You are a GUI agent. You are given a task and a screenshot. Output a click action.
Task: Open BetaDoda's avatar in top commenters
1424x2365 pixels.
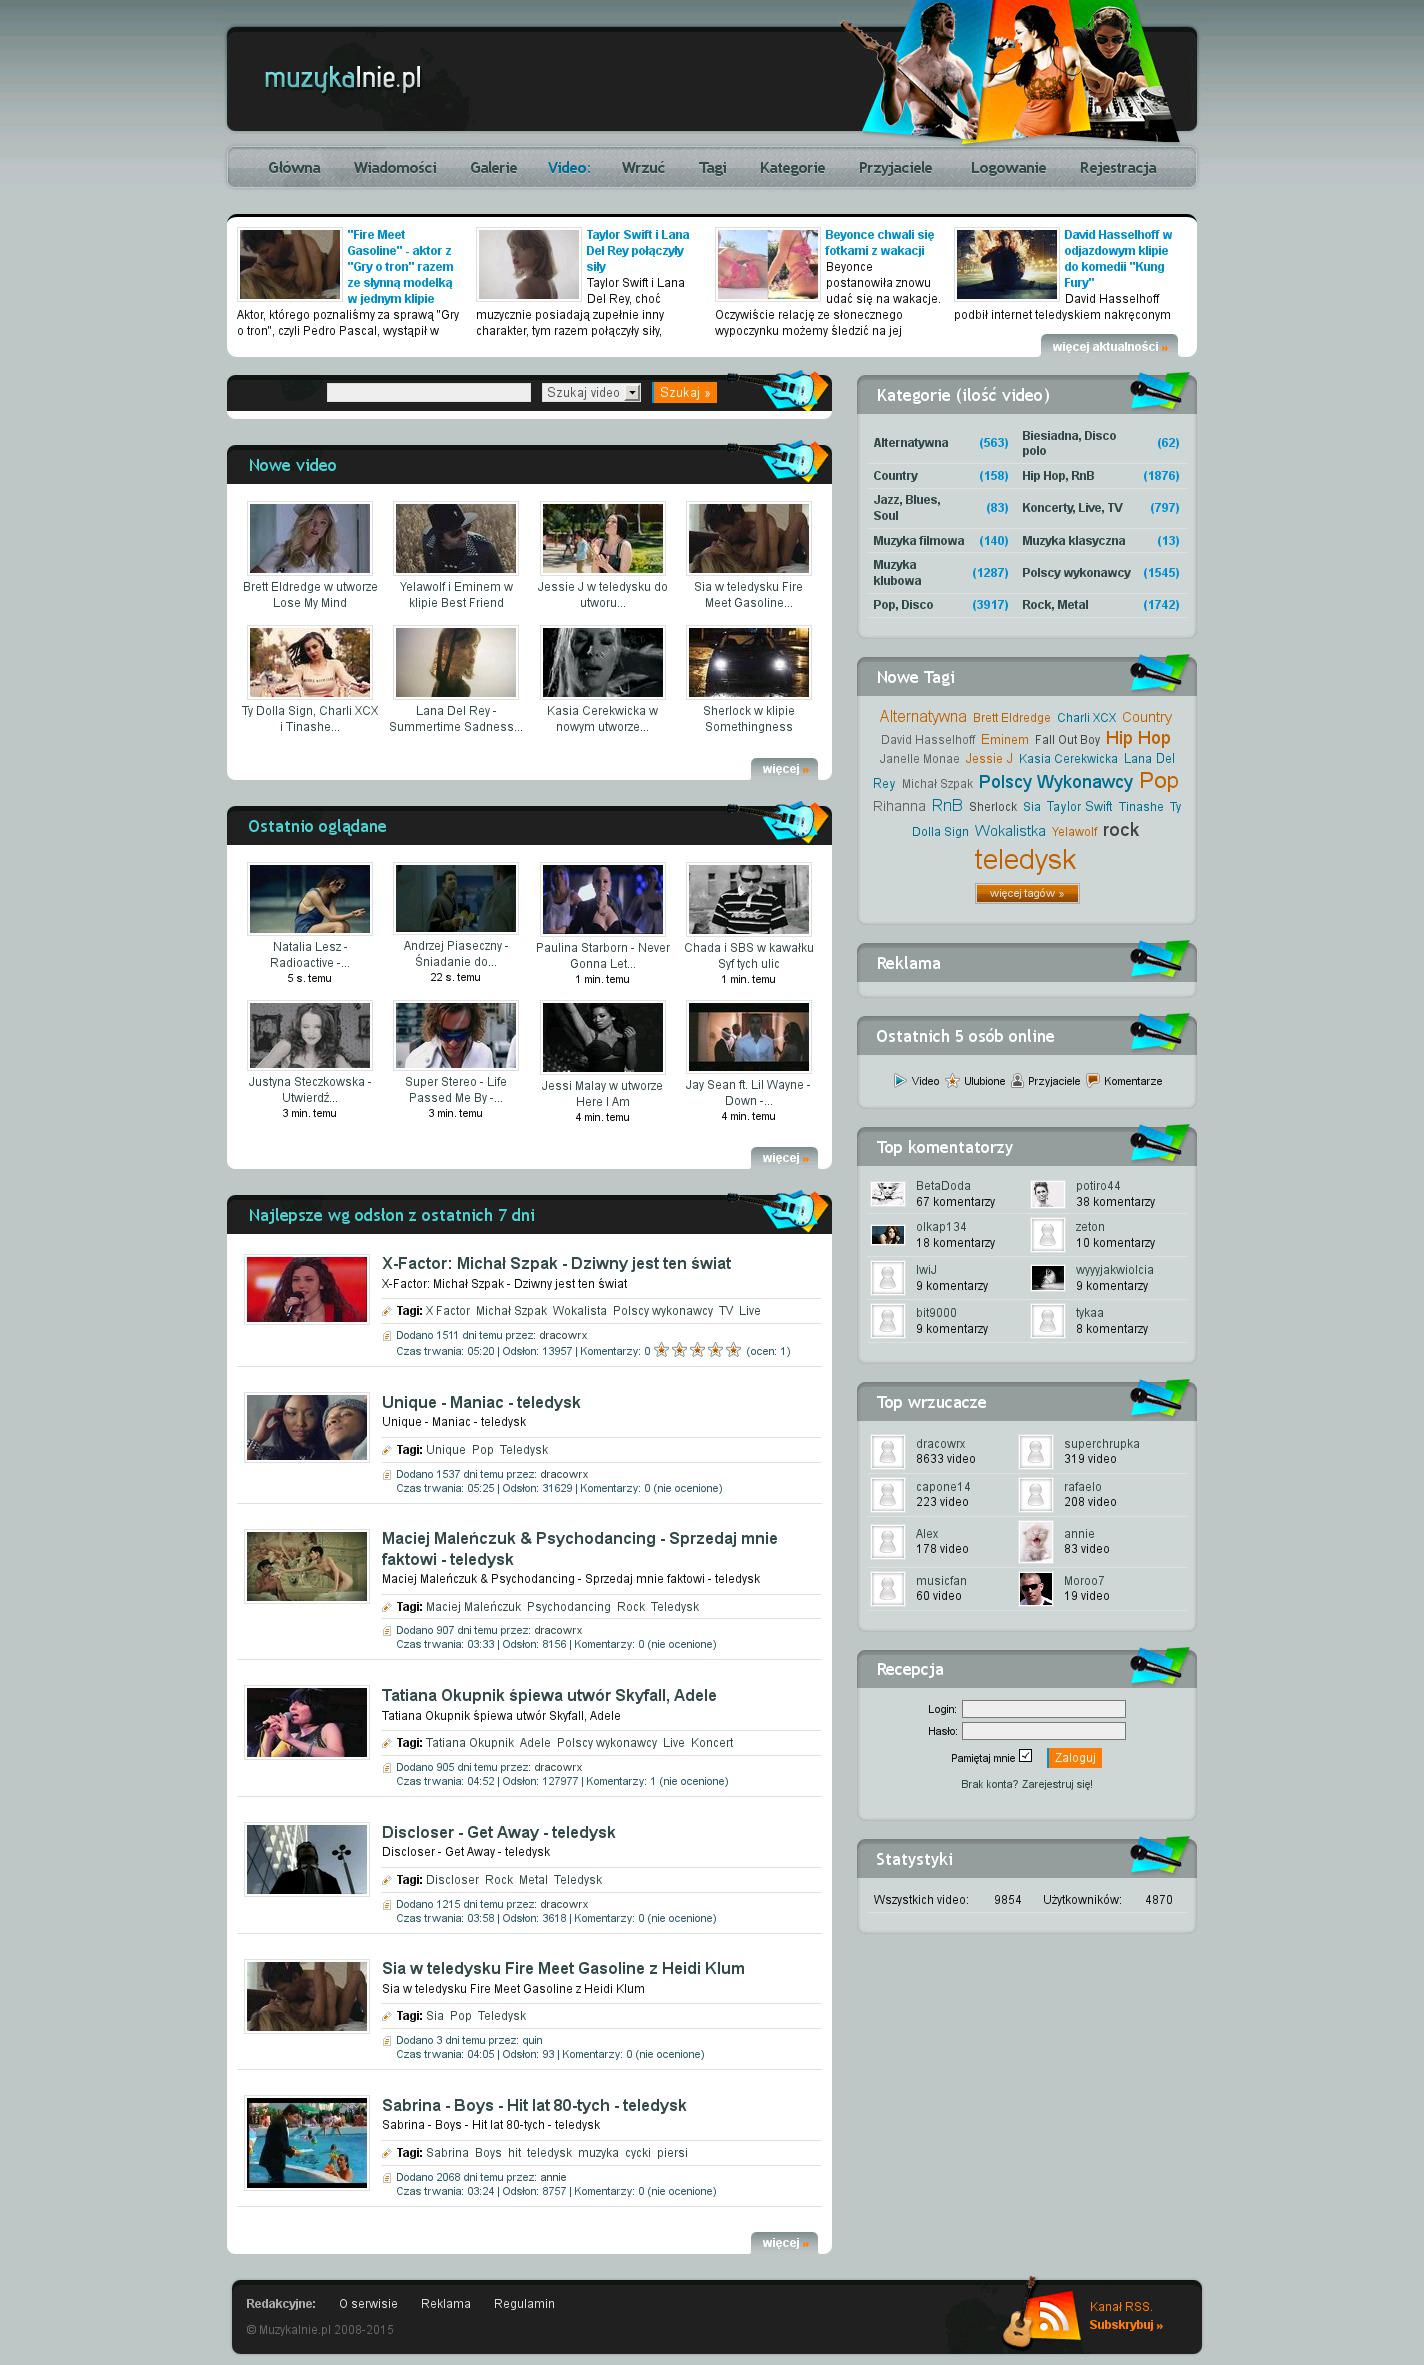pos(887,1193)
